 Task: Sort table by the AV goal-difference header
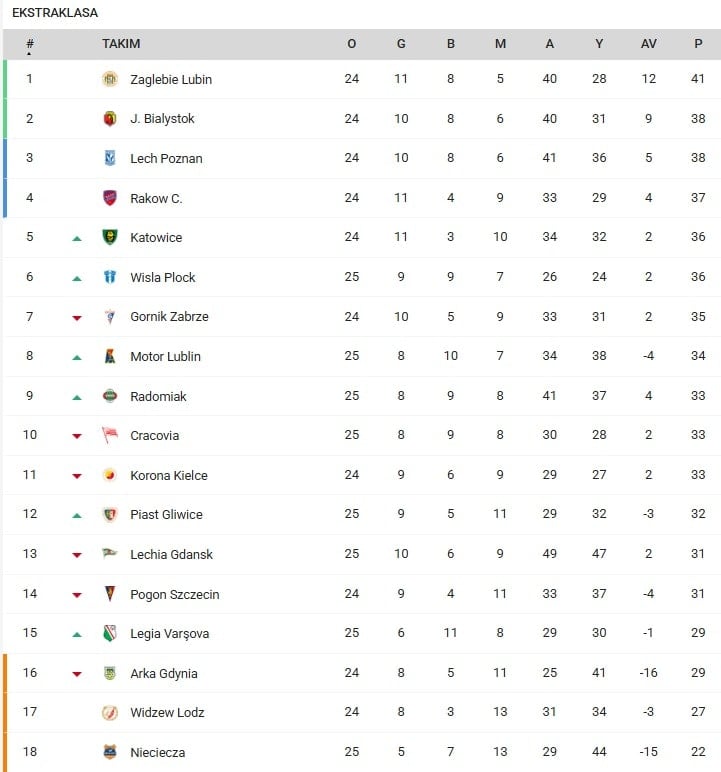coord(648,44)
